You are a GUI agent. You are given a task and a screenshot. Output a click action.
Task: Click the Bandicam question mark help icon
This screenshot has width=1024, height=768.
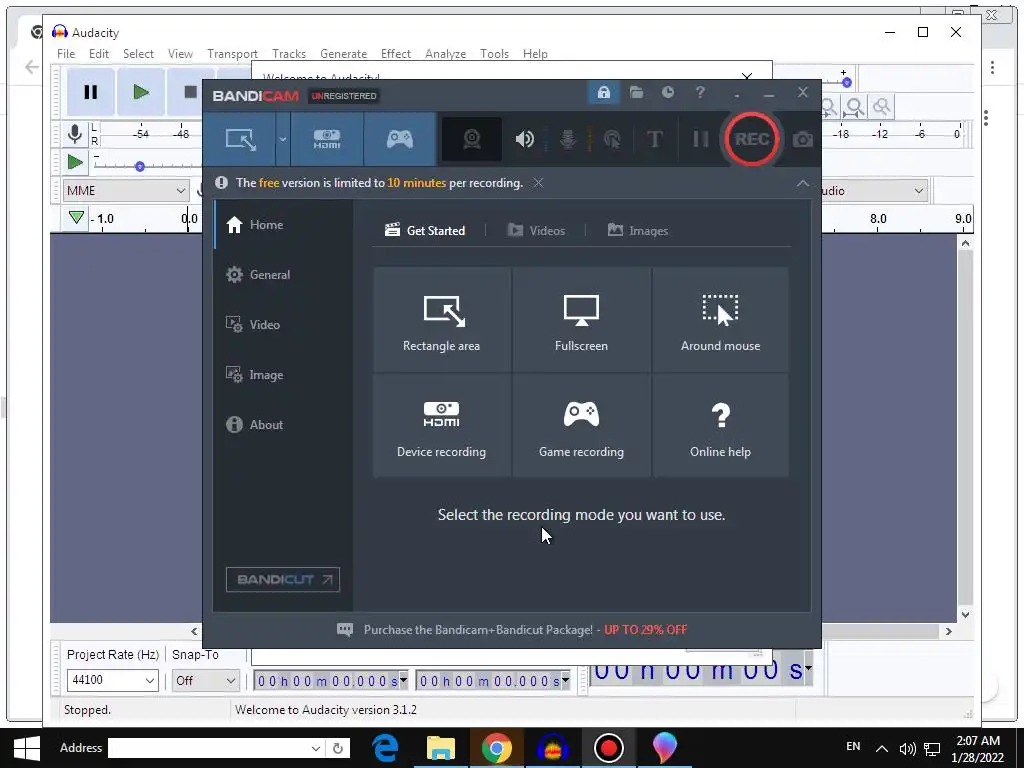[700, 93]
